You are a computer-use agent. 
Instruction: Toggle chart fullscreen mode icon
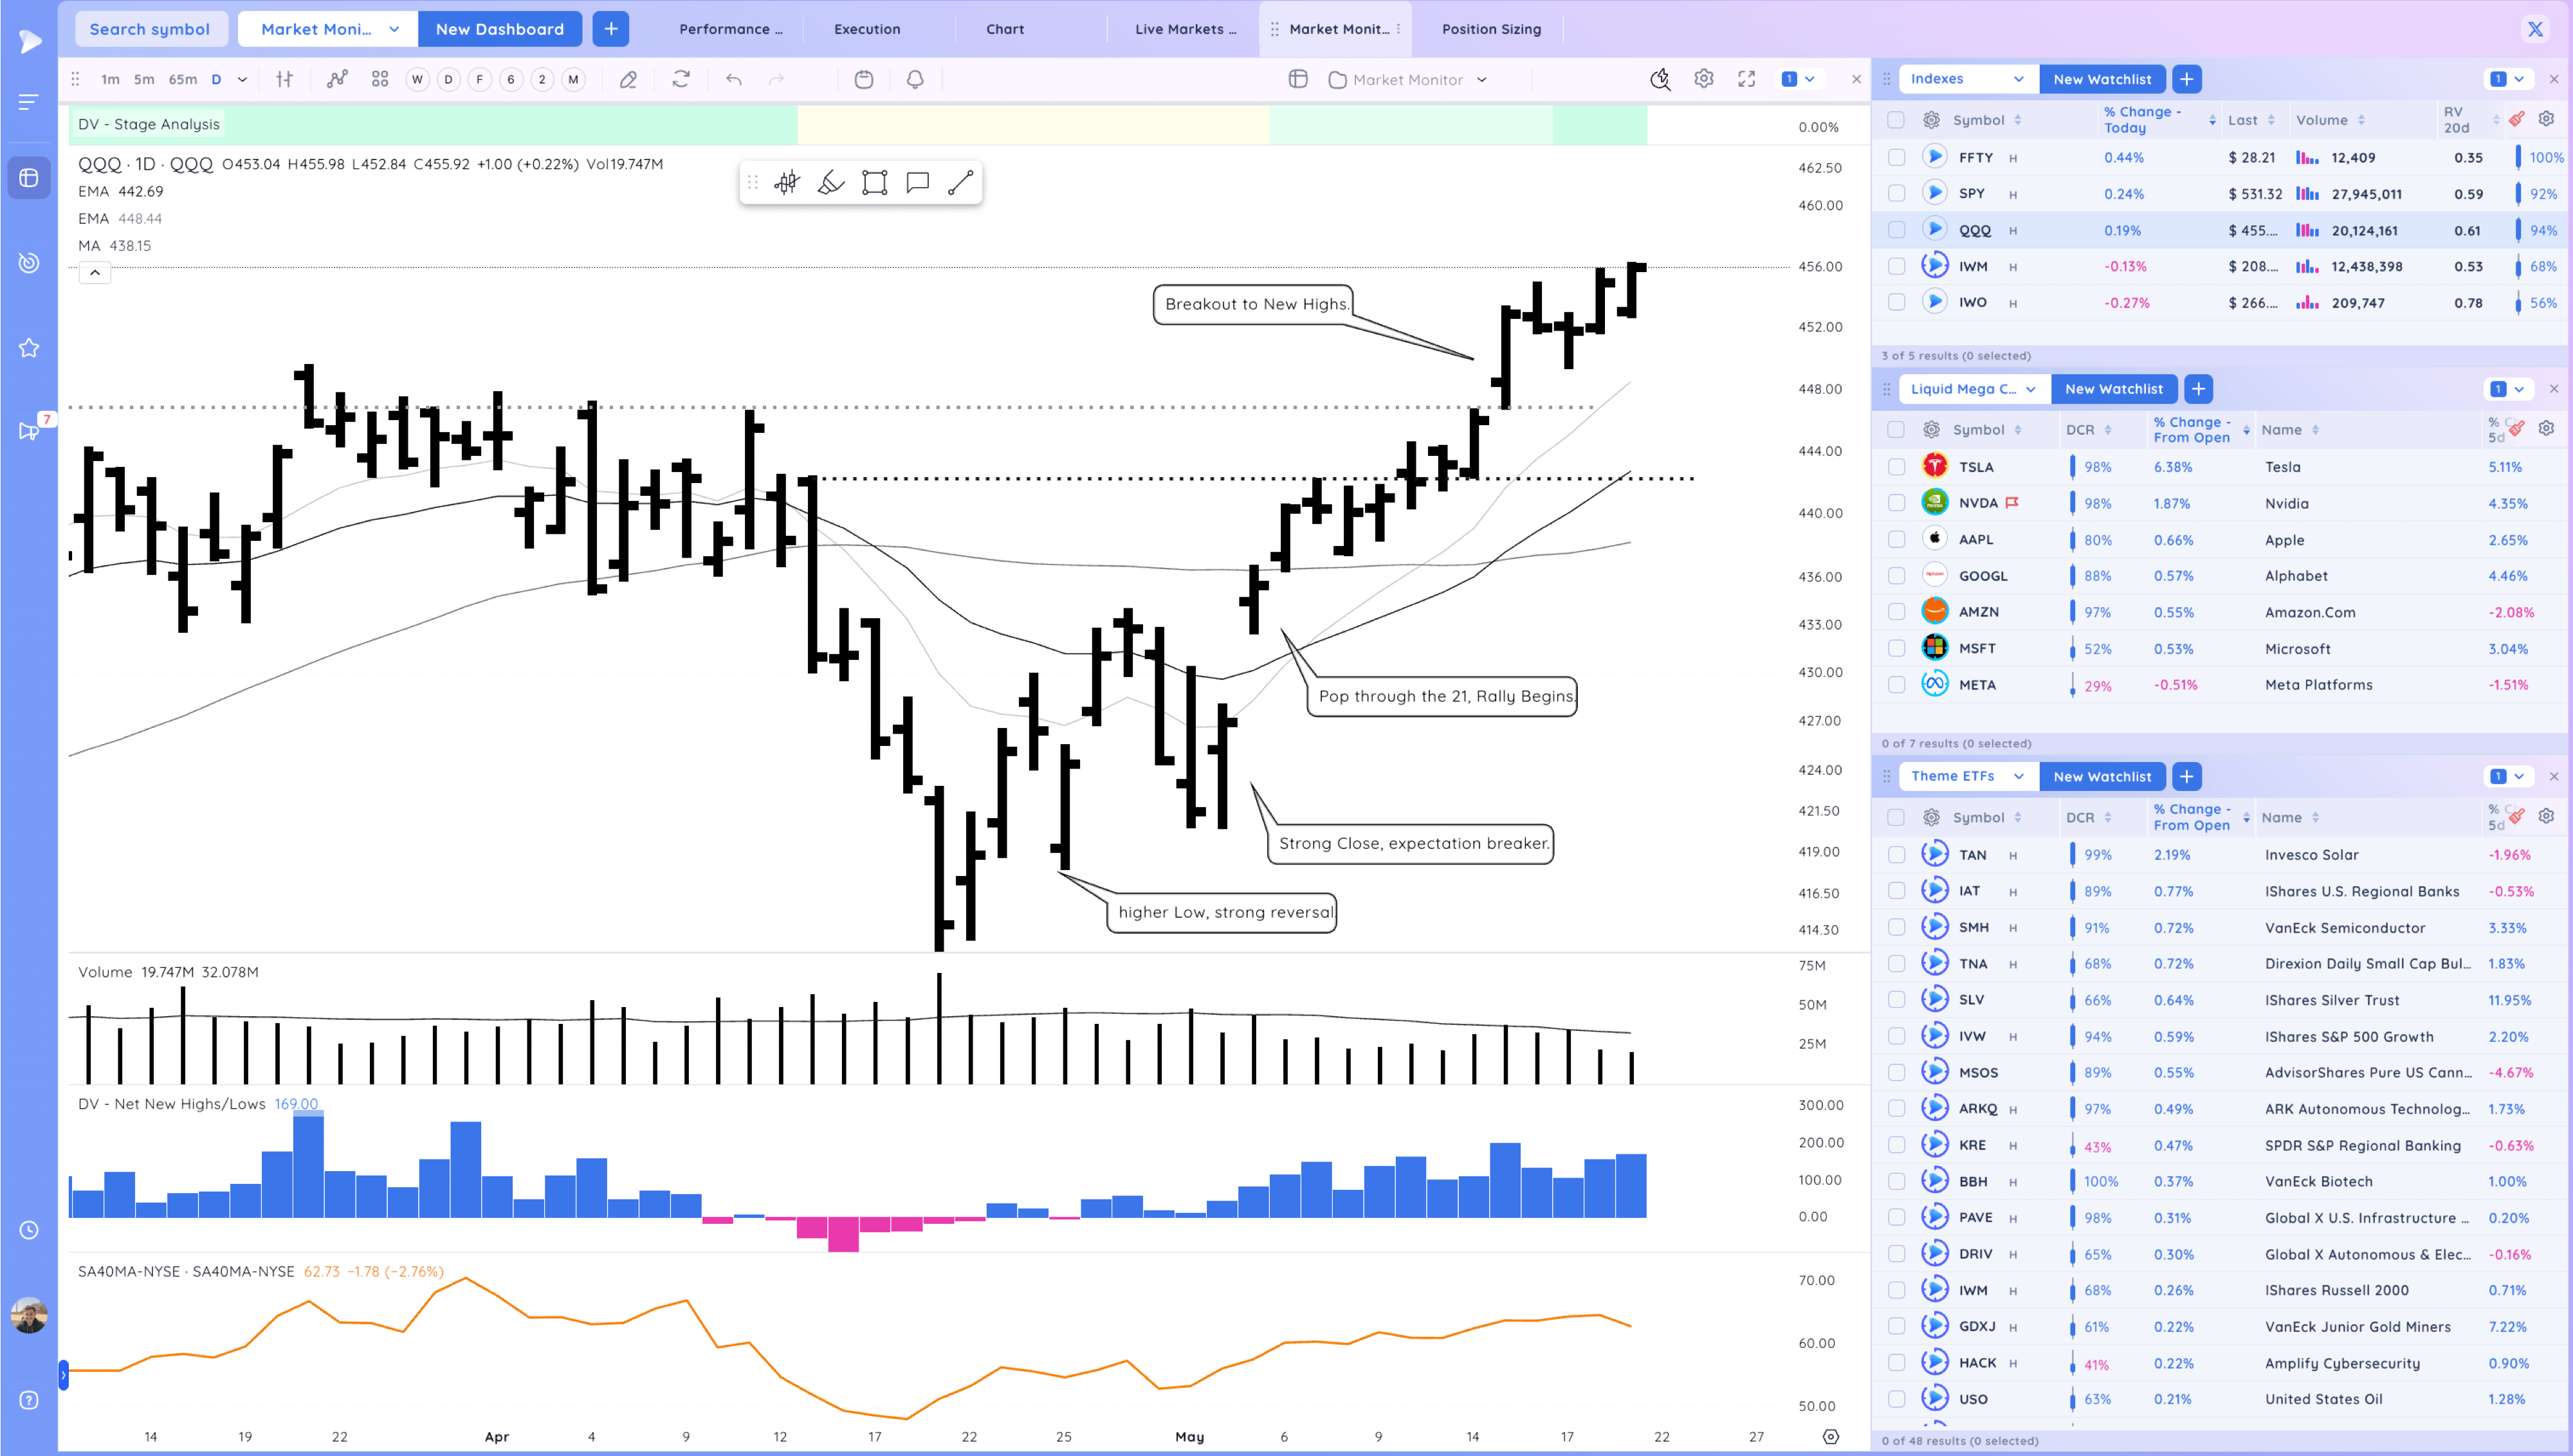pos(1747,79)
